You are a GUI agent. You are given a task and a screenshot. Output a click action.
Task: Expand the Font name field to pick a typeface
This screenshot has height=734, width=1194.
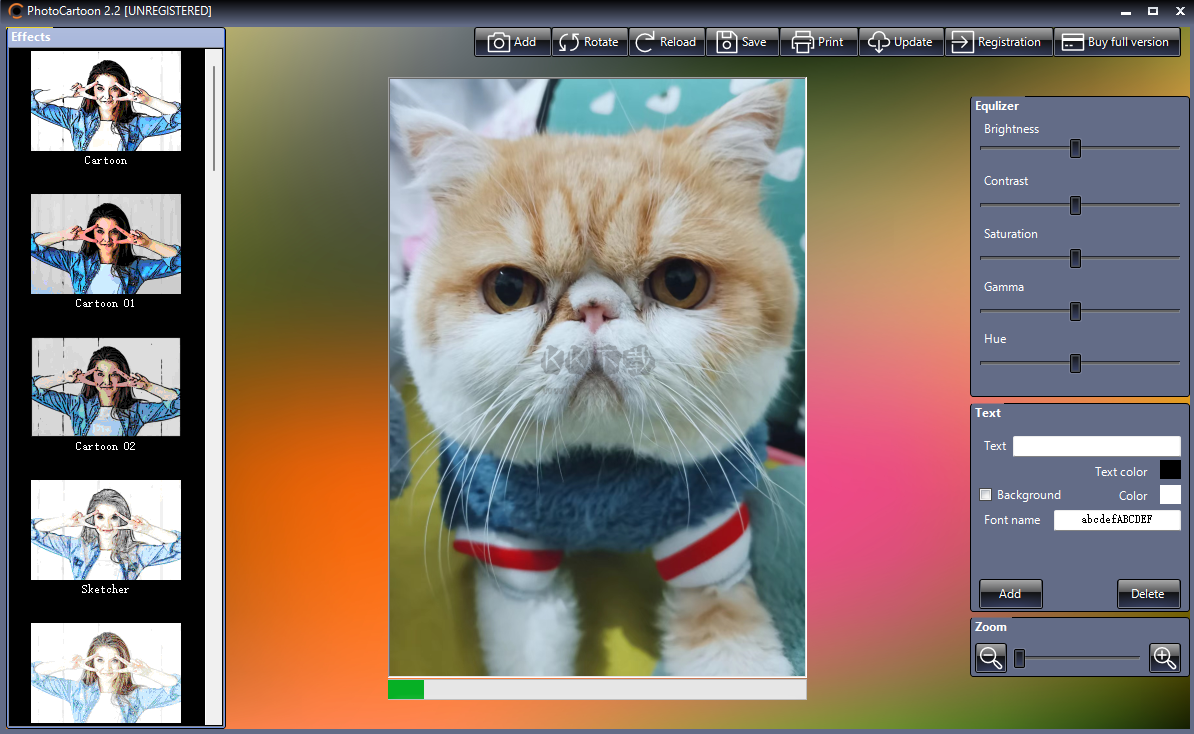1117,520
